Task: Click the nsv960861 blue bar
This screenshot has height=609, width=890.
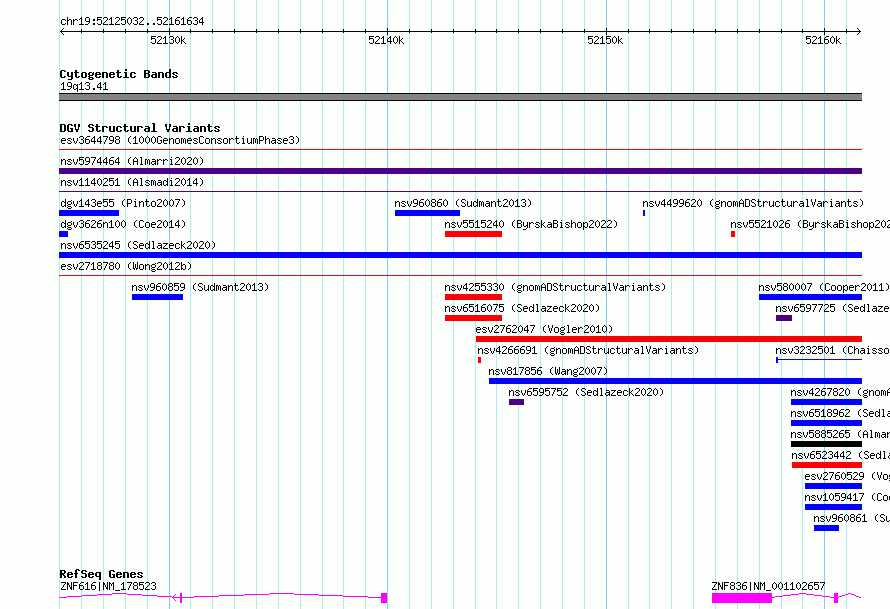Action: coord(826,528)
